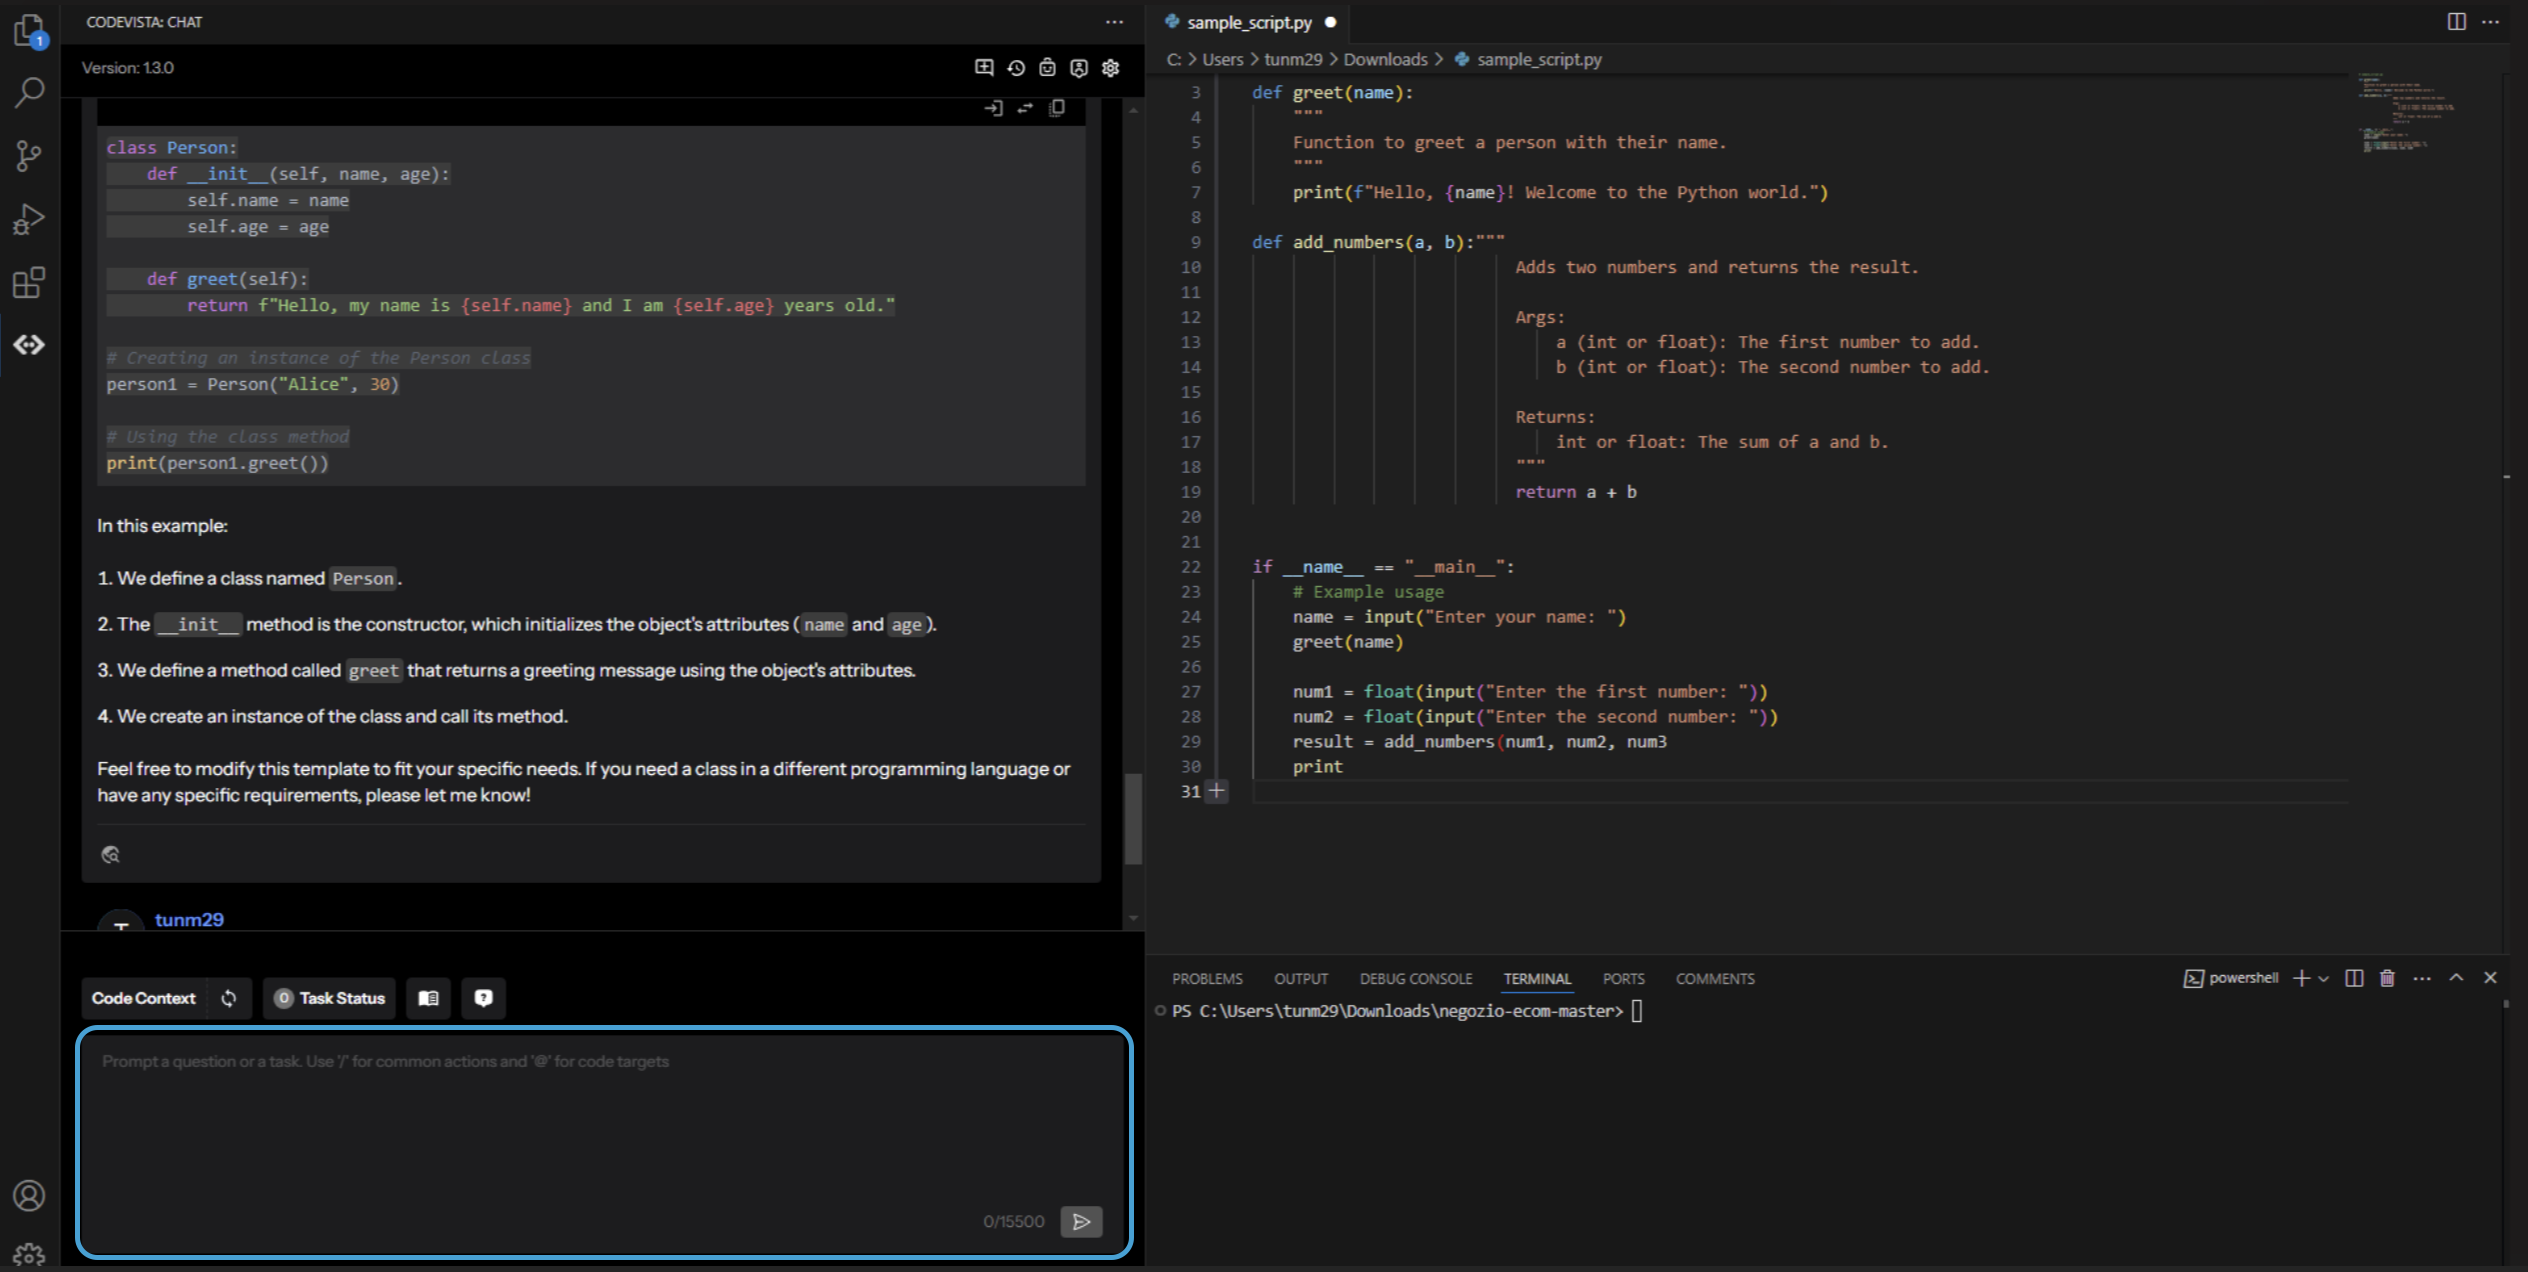2528x1272 pixels.
Task: Click the Downloads breadcrumb segment
Action: pos(1385,60)
